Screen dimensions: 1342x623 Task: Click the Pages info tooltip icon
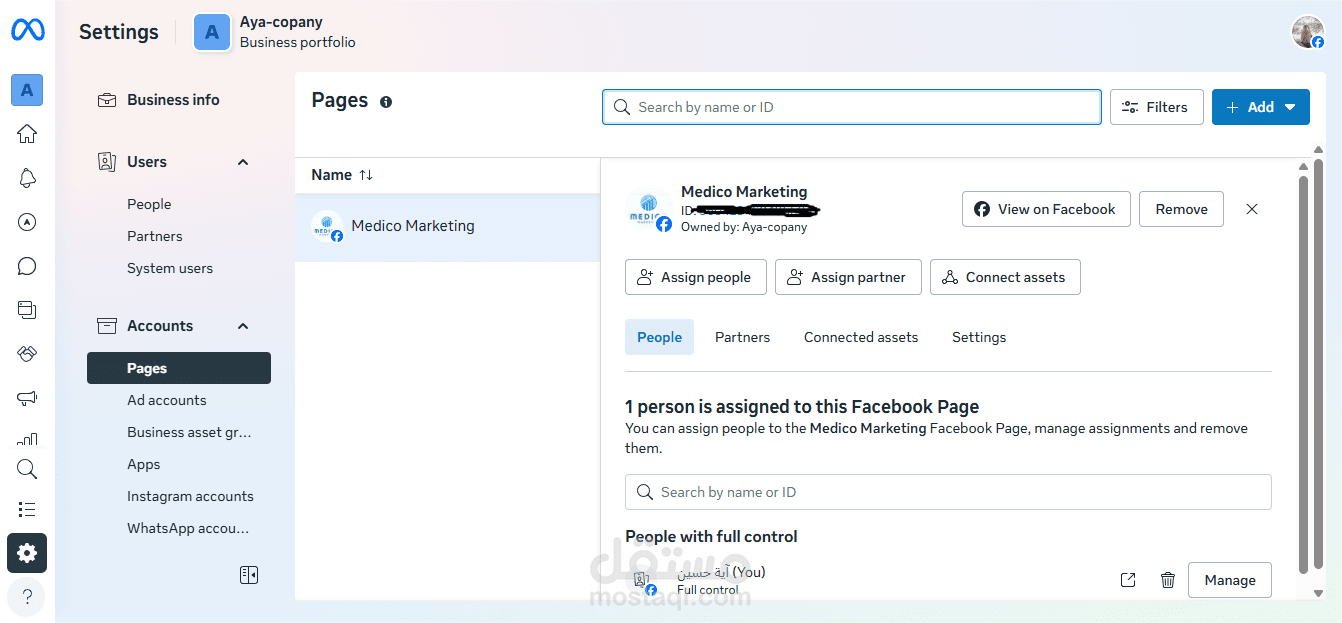(386, 102)
